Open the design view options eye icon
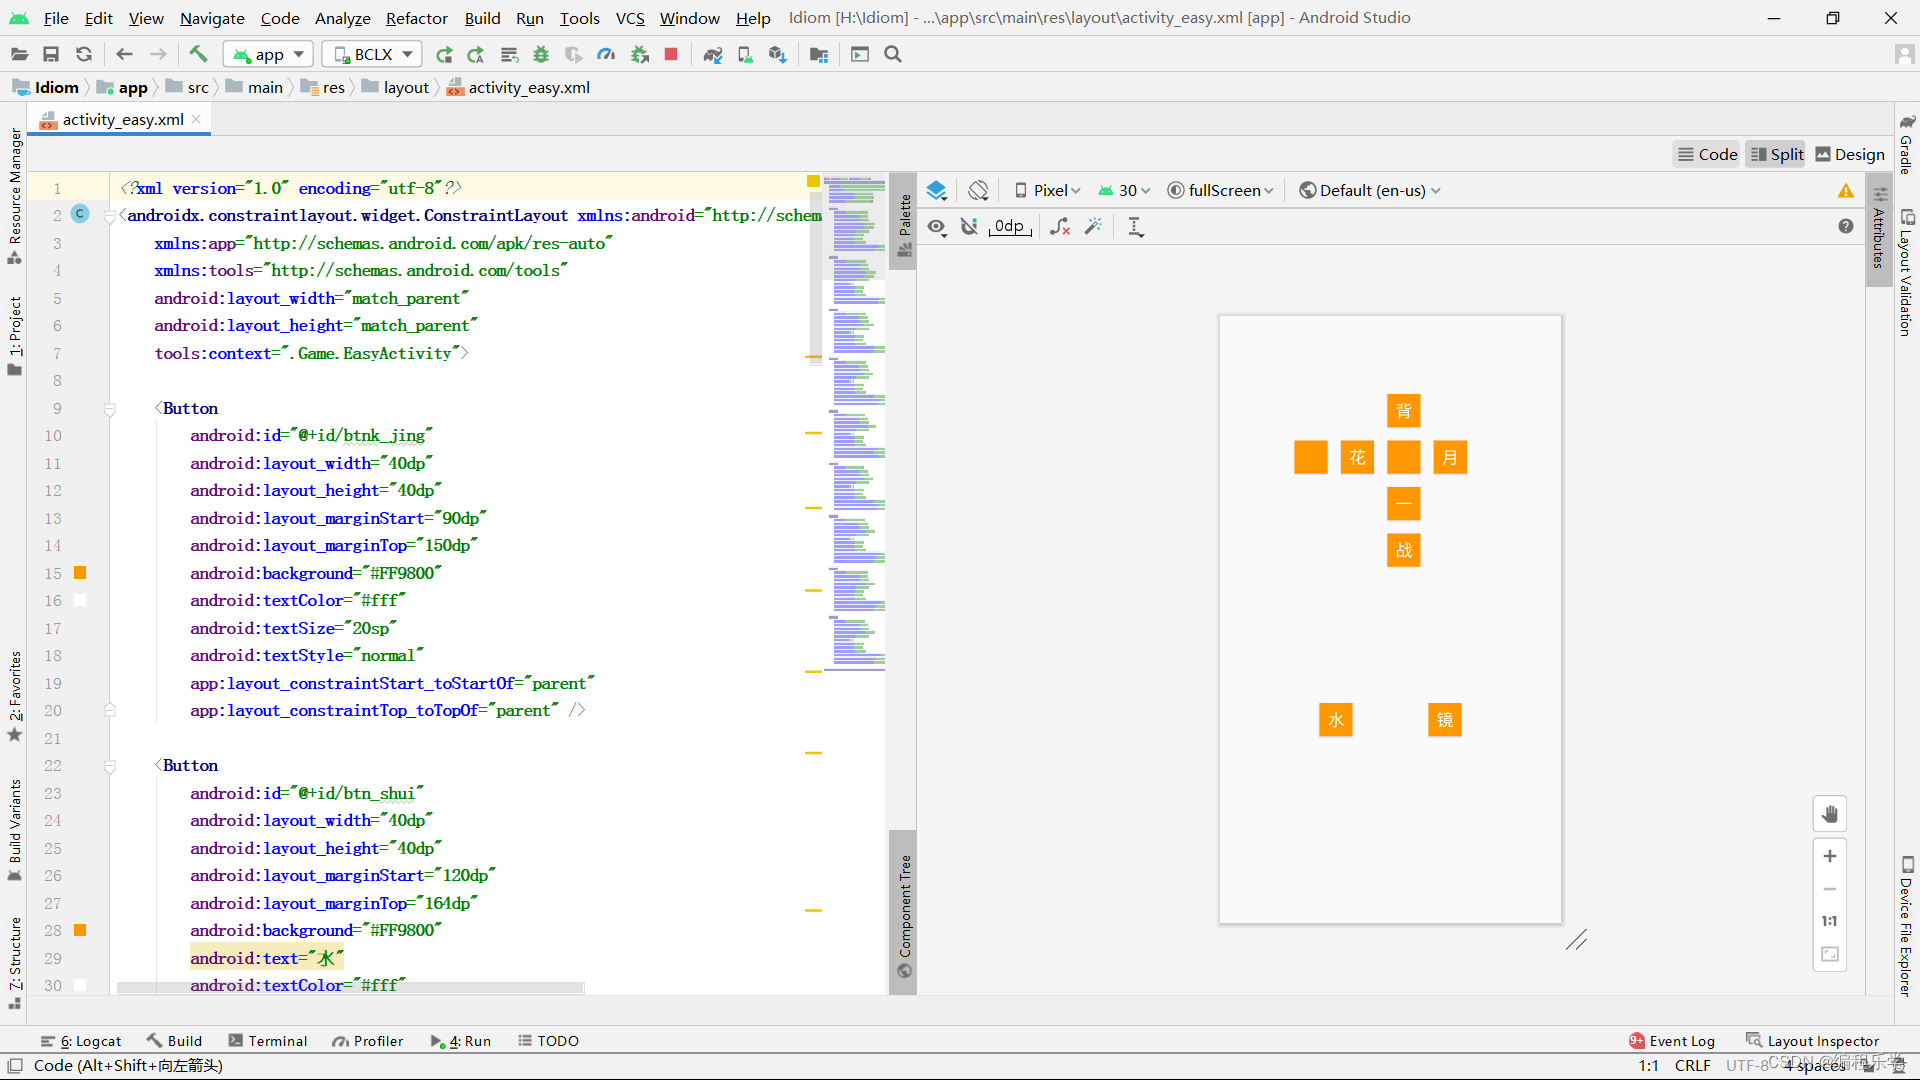 pyautogui.click(x=936, y=227)
